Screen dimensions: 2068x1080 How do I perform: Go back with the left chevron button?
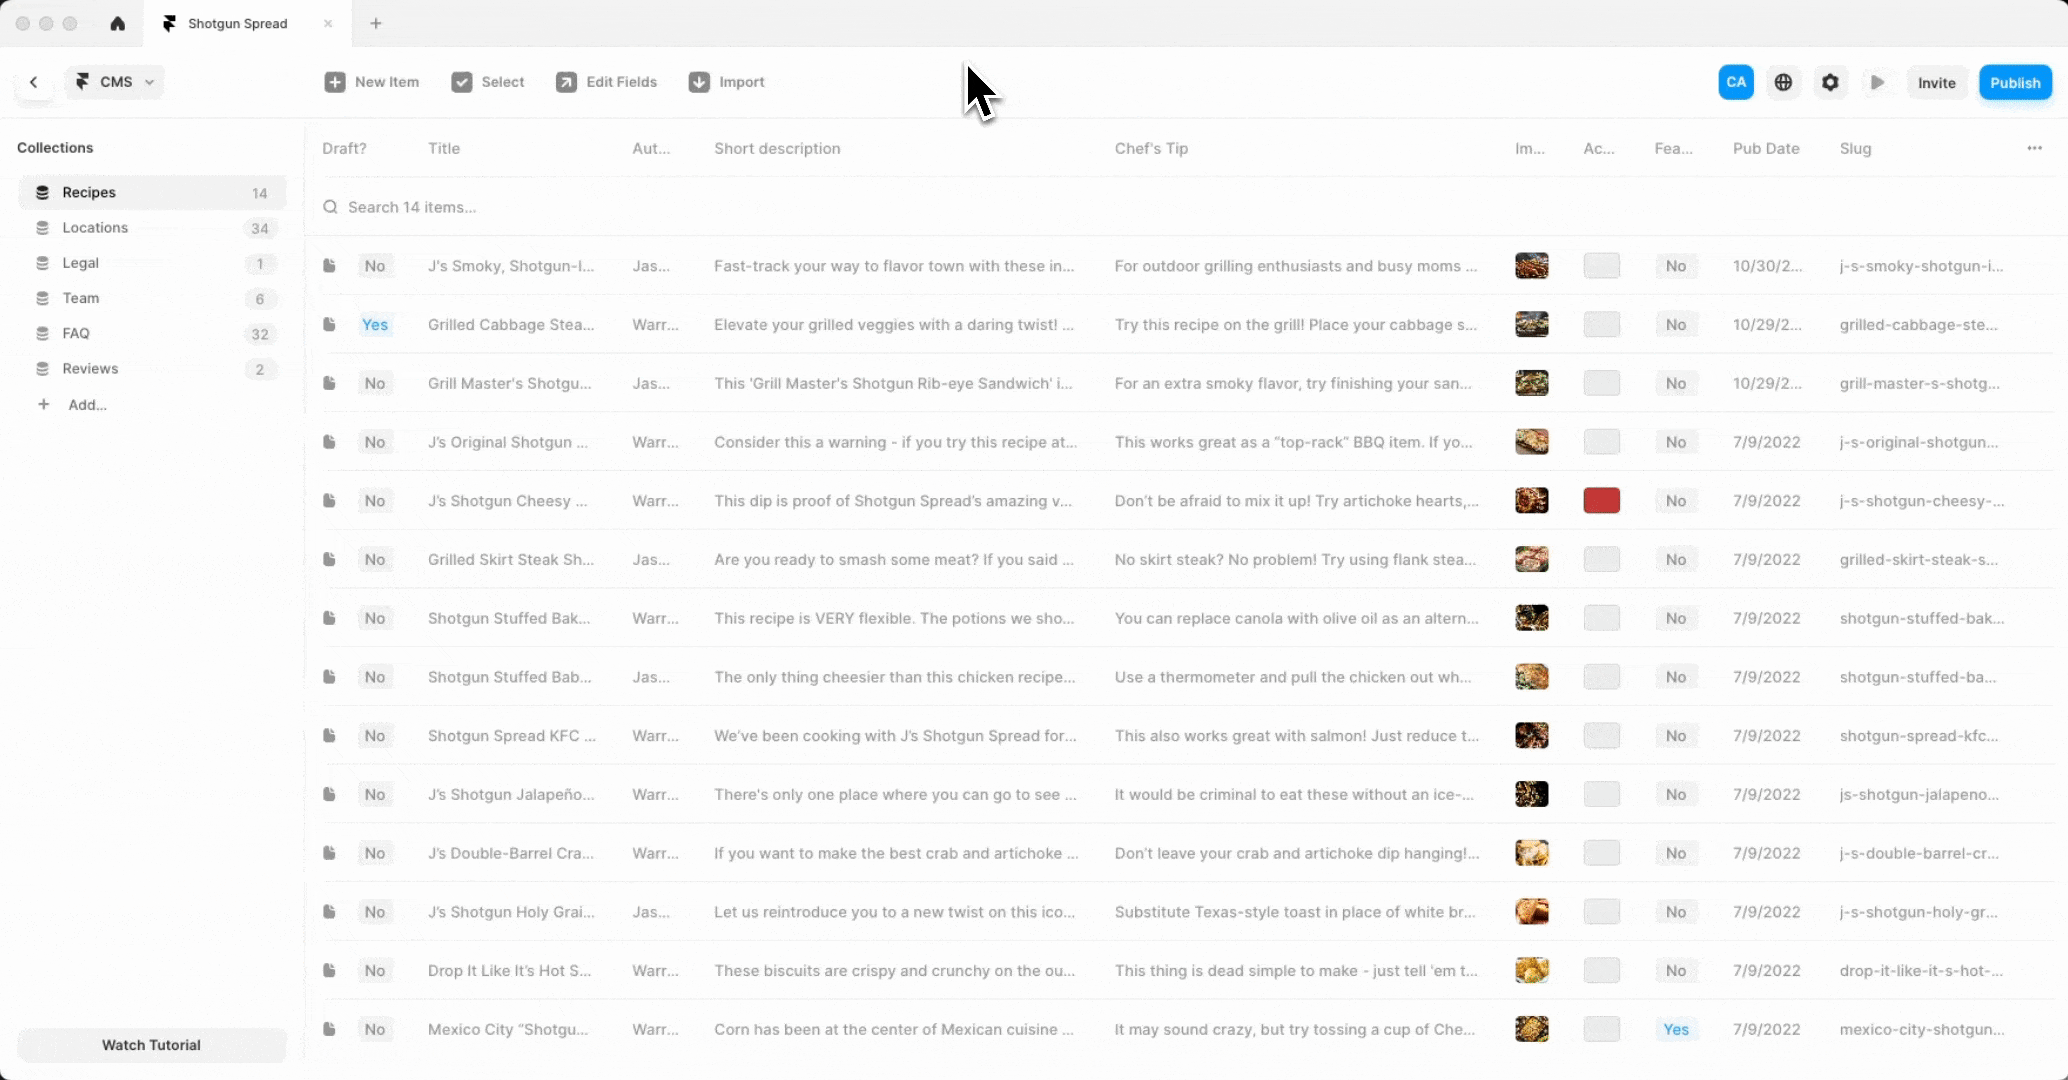coord(34,82)
